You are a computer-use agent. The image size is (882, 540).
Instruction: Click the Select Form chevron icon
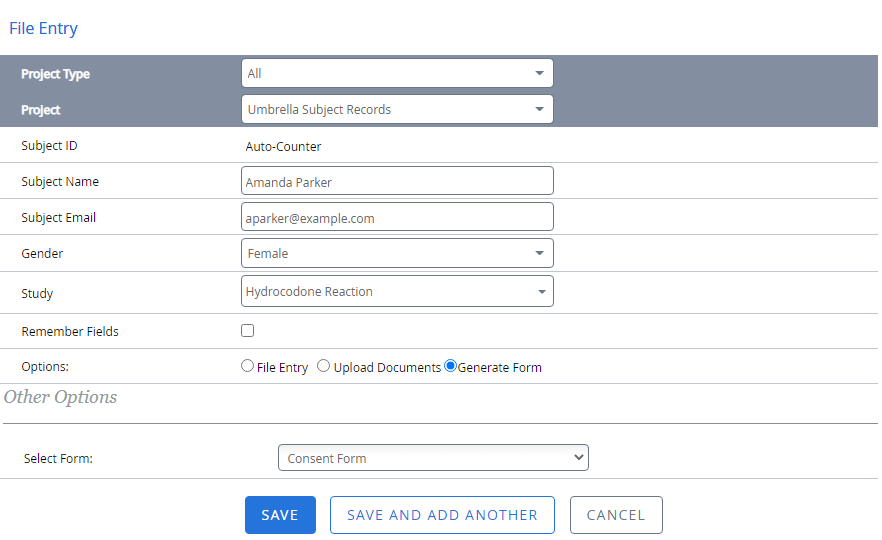pyautogui.click(x=578, y=458)
